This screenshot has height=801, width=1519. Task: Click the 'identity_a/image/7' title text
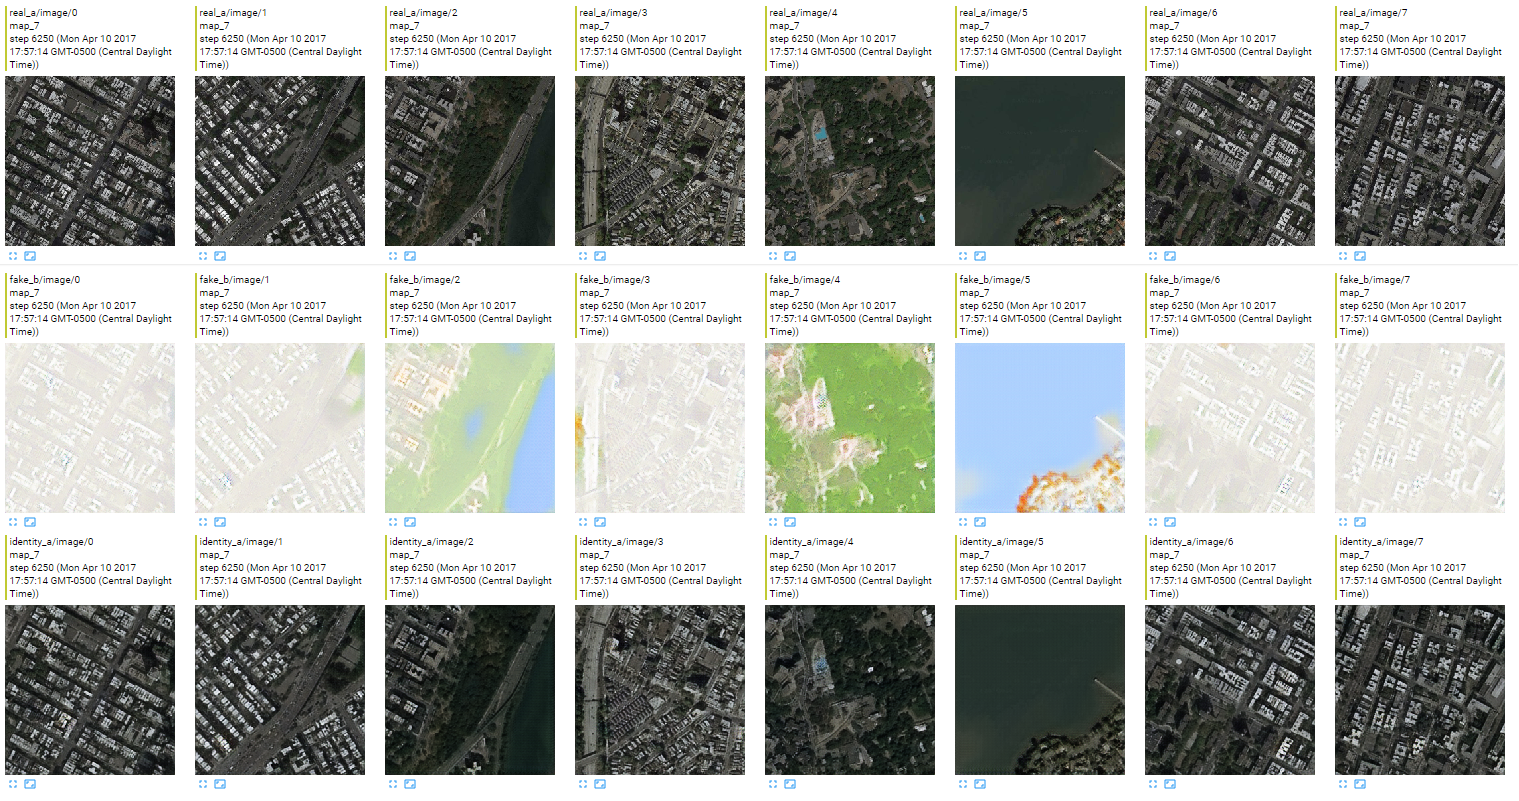[1381, 542]
